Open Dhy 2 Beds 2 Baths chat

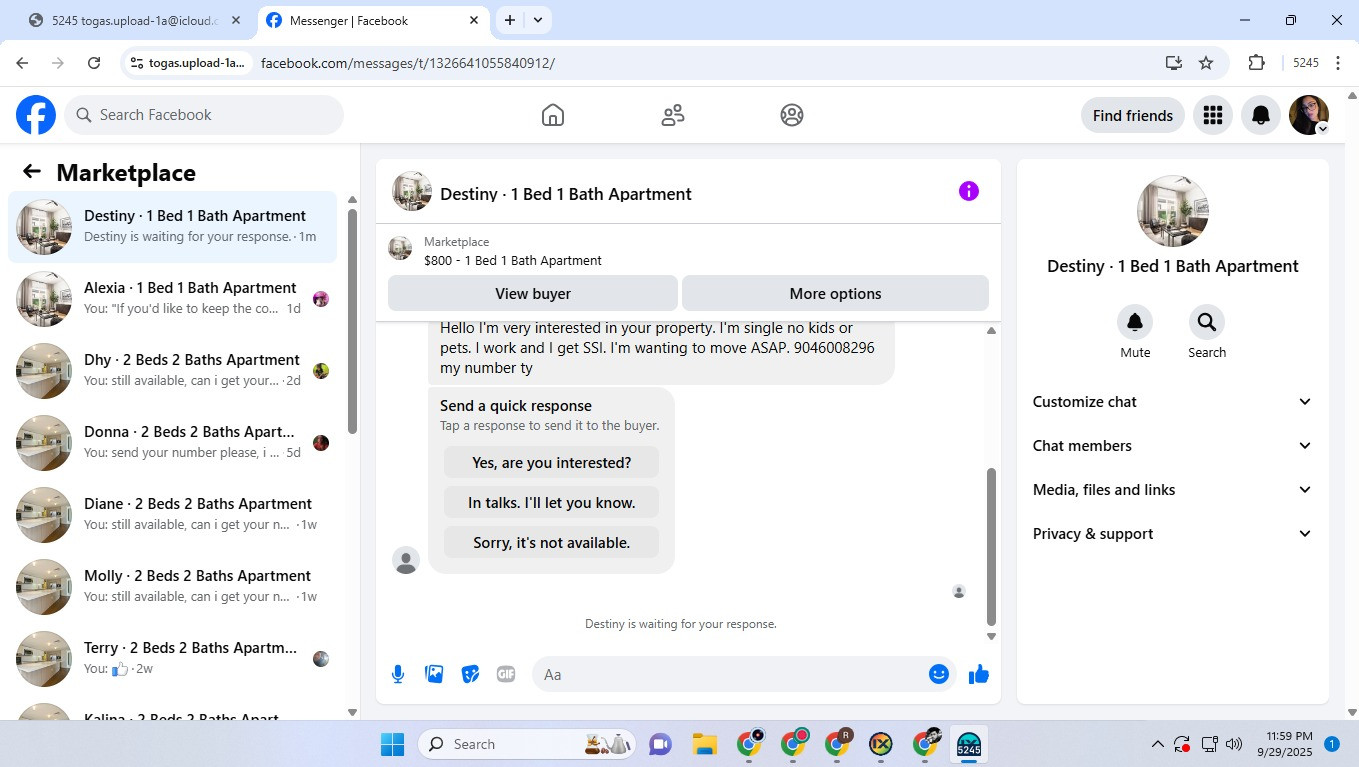[x=173, y=371]
